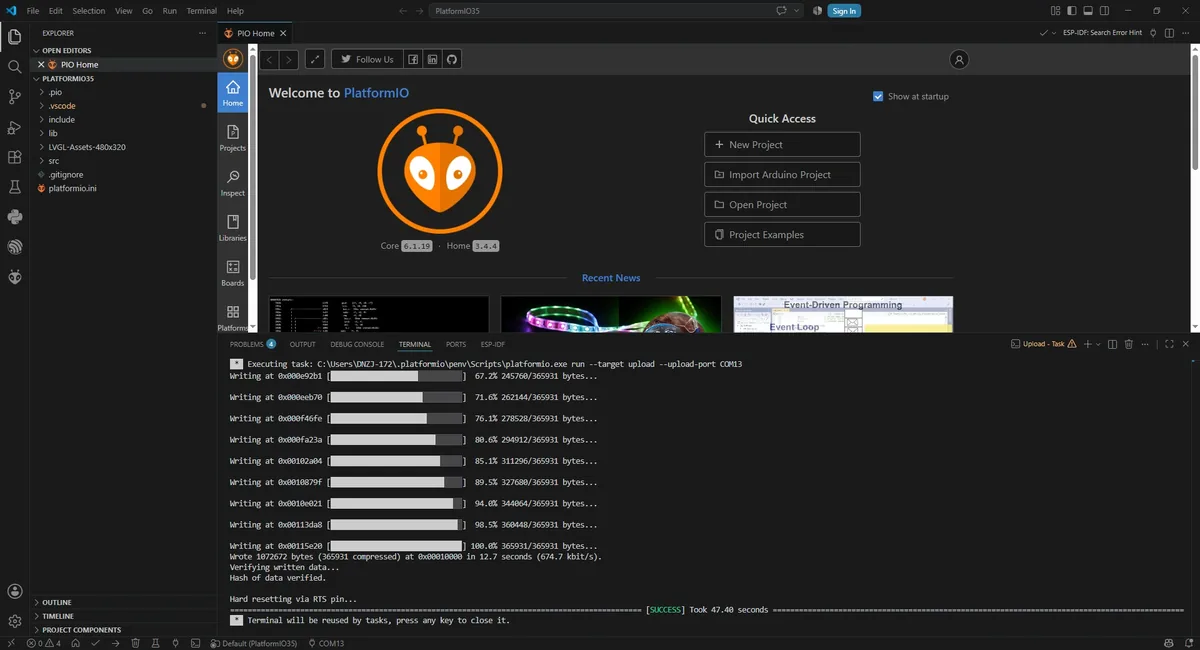Open the Selection menu
This screenshot has height=650, width=1200.
click(x=89, y=11)
